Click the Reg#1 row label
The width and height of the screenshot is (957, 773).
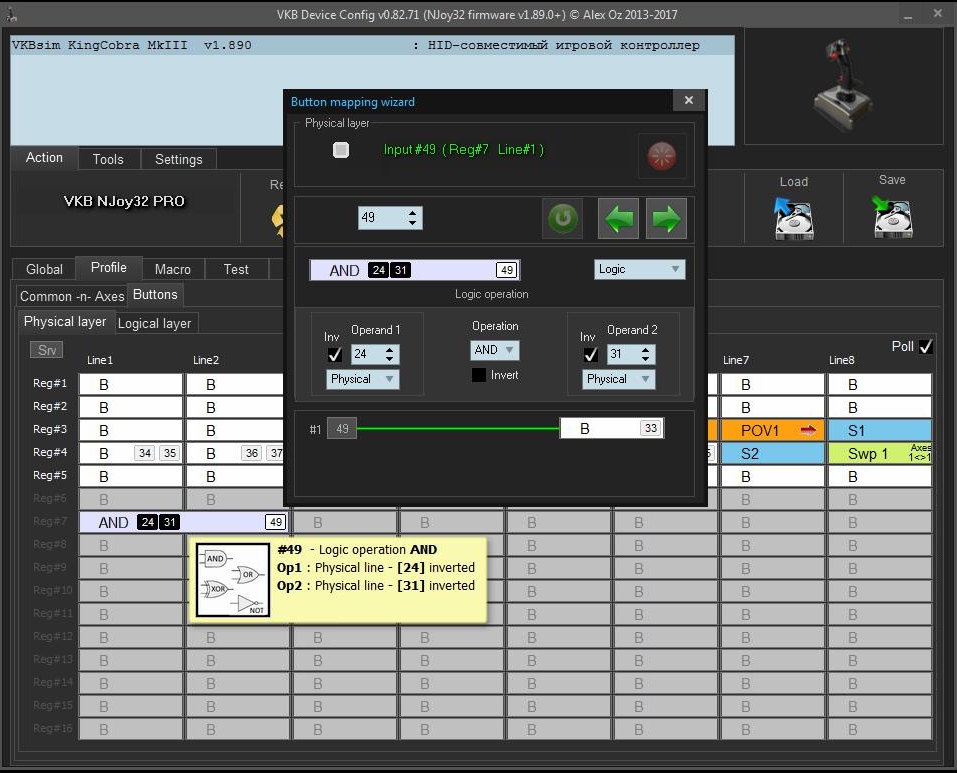pos(50,383)
